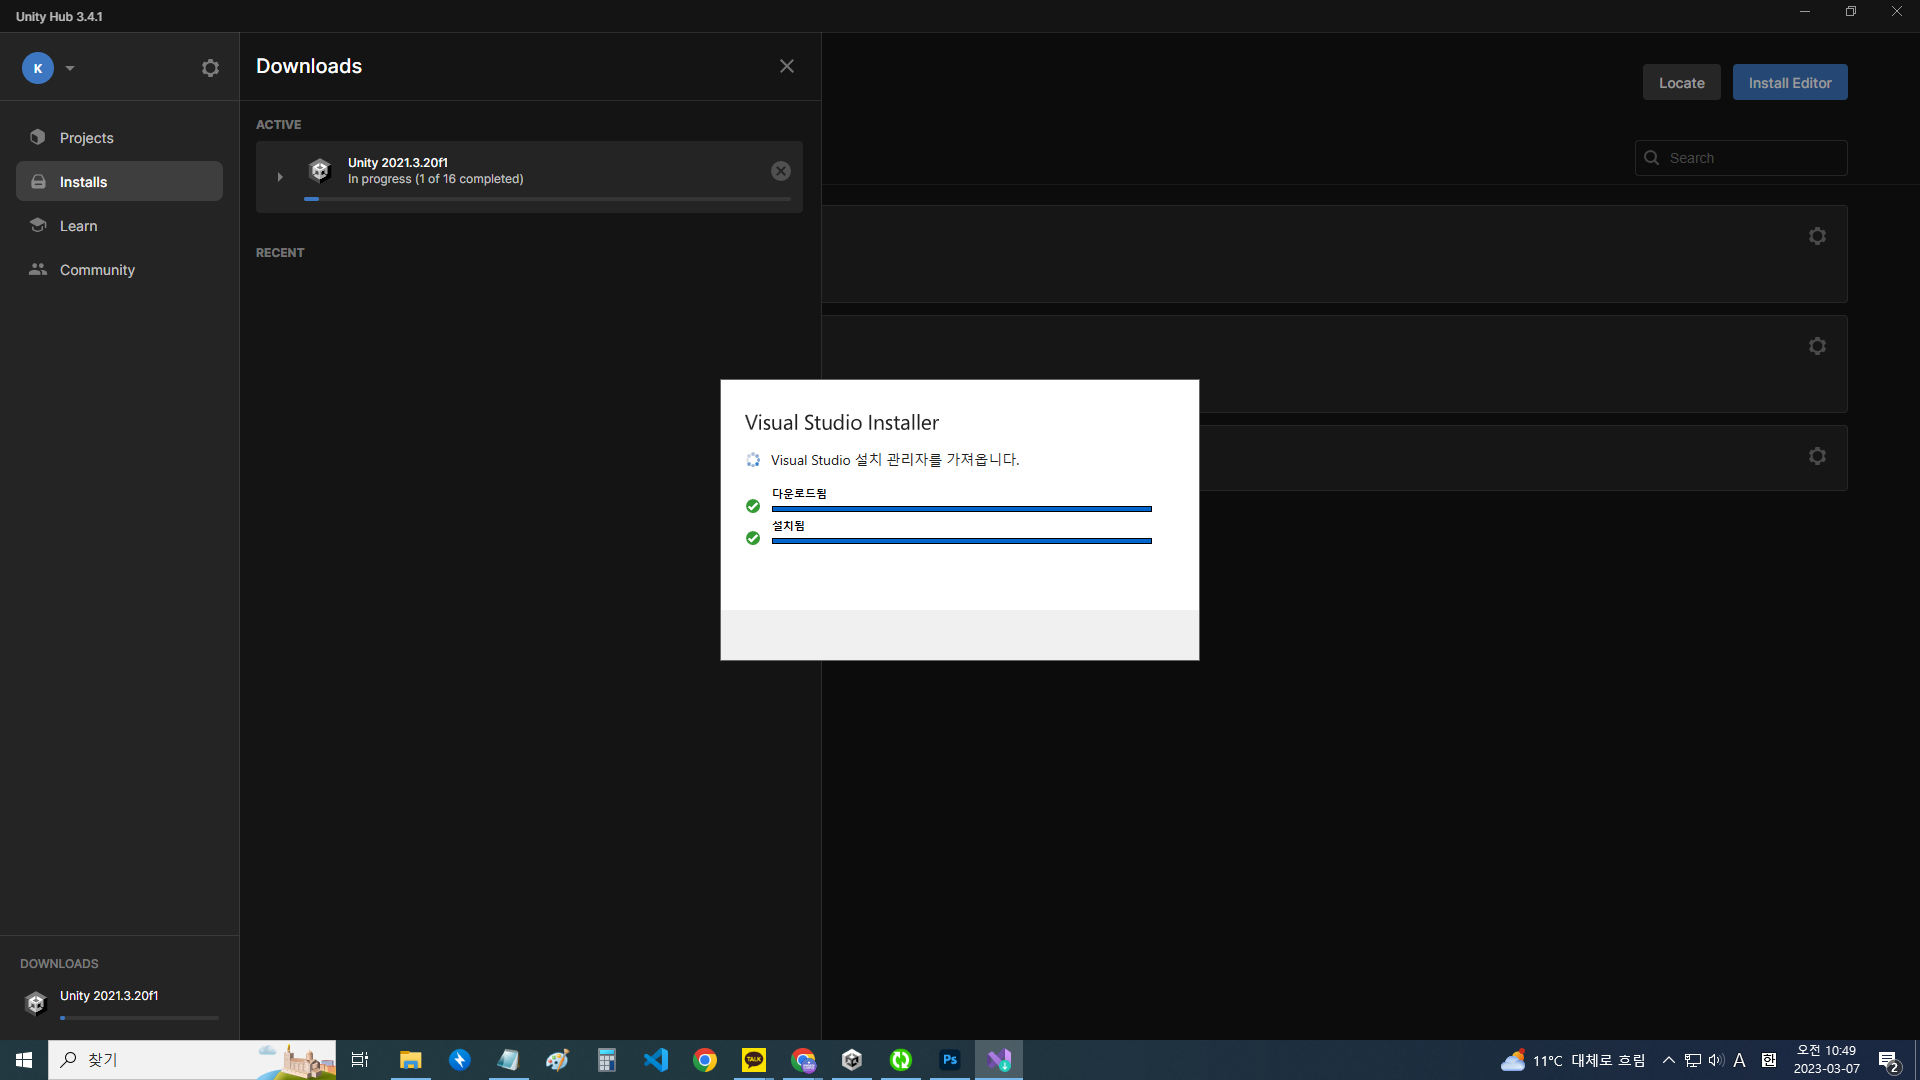Open Community section in sidebar
Image resolution: width=1920 pixels, height=1080 pixels.
[x=119, y=270]
